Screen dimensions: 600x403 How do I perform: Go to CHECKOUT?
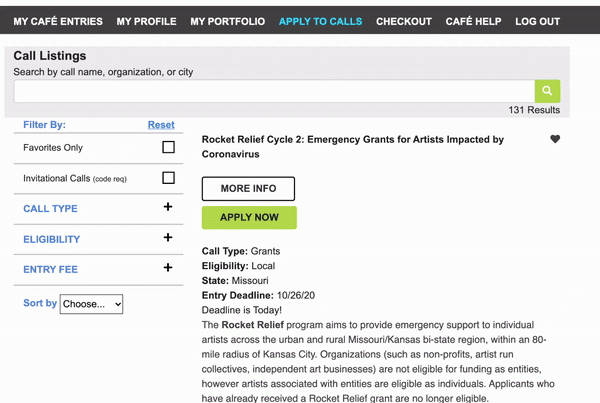404,21
